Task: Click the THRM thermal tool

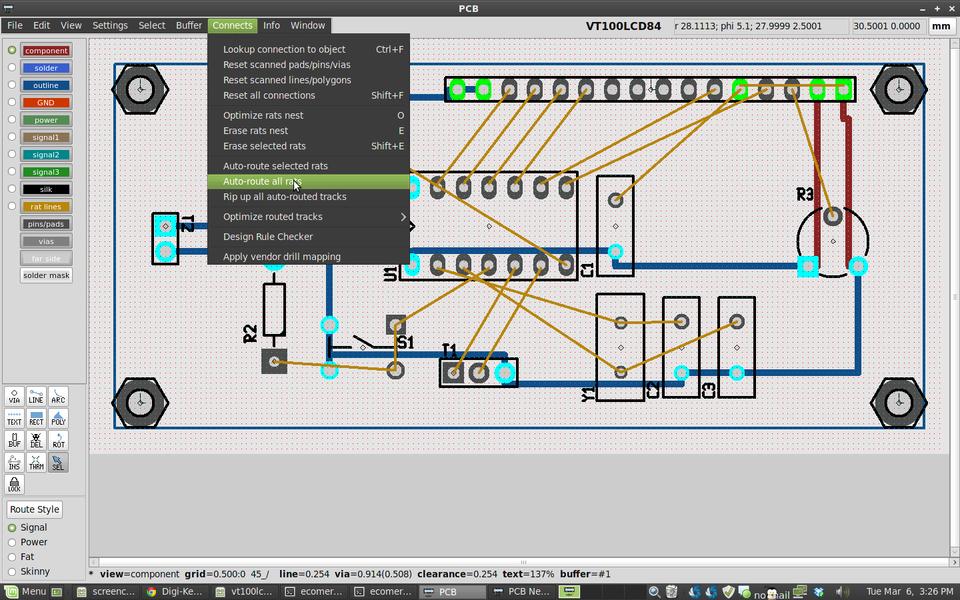Action: 36,461
